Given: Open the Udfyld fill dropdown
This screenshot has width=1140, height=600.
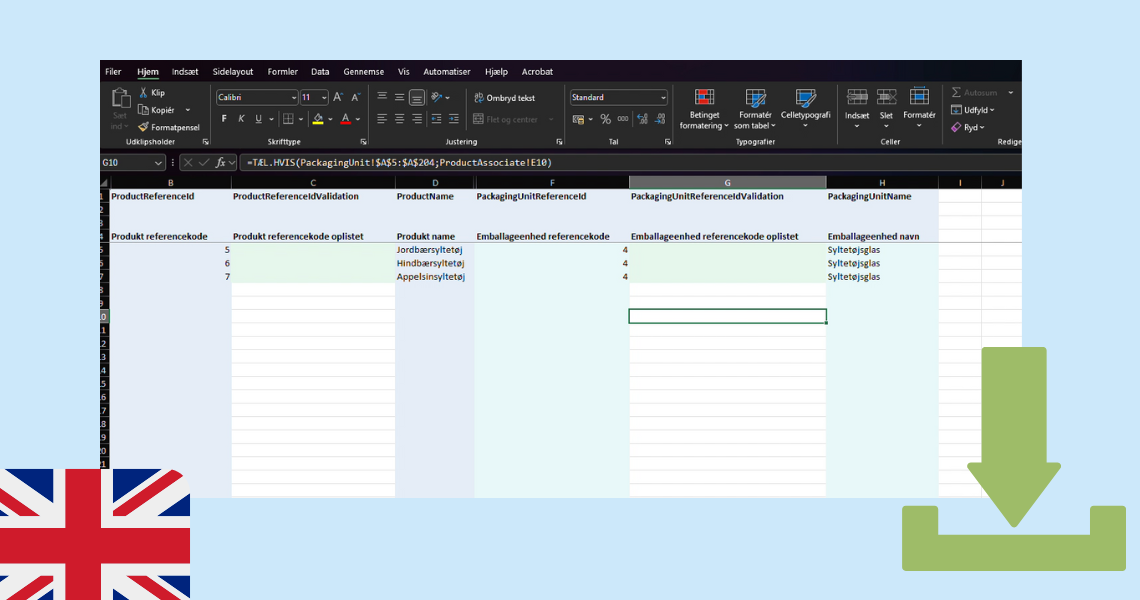Looking at the screenshot, I should pos(973,110).
